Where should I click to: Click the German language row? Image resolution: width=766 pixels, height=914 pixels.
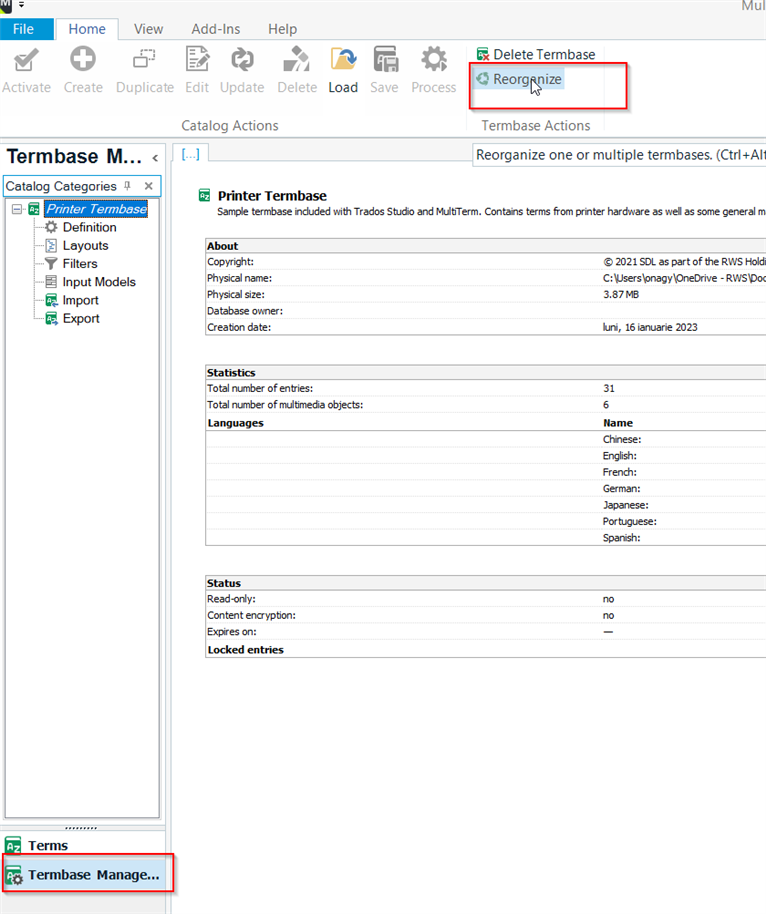tap(486, 488)
